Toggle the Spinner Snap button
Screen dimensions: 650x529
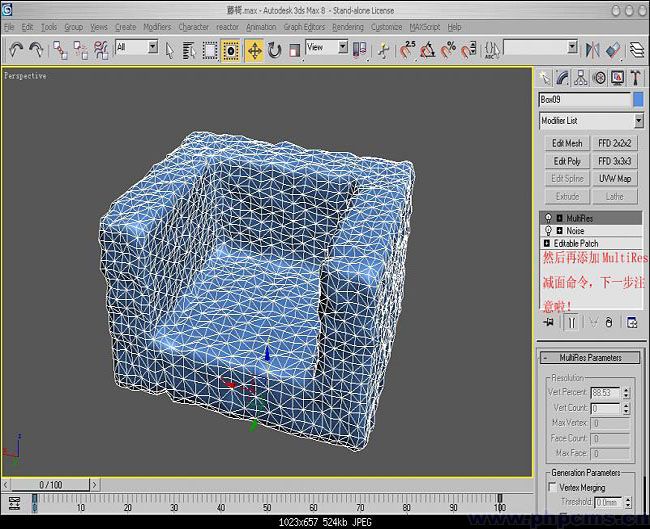click(x=468, y=51)
